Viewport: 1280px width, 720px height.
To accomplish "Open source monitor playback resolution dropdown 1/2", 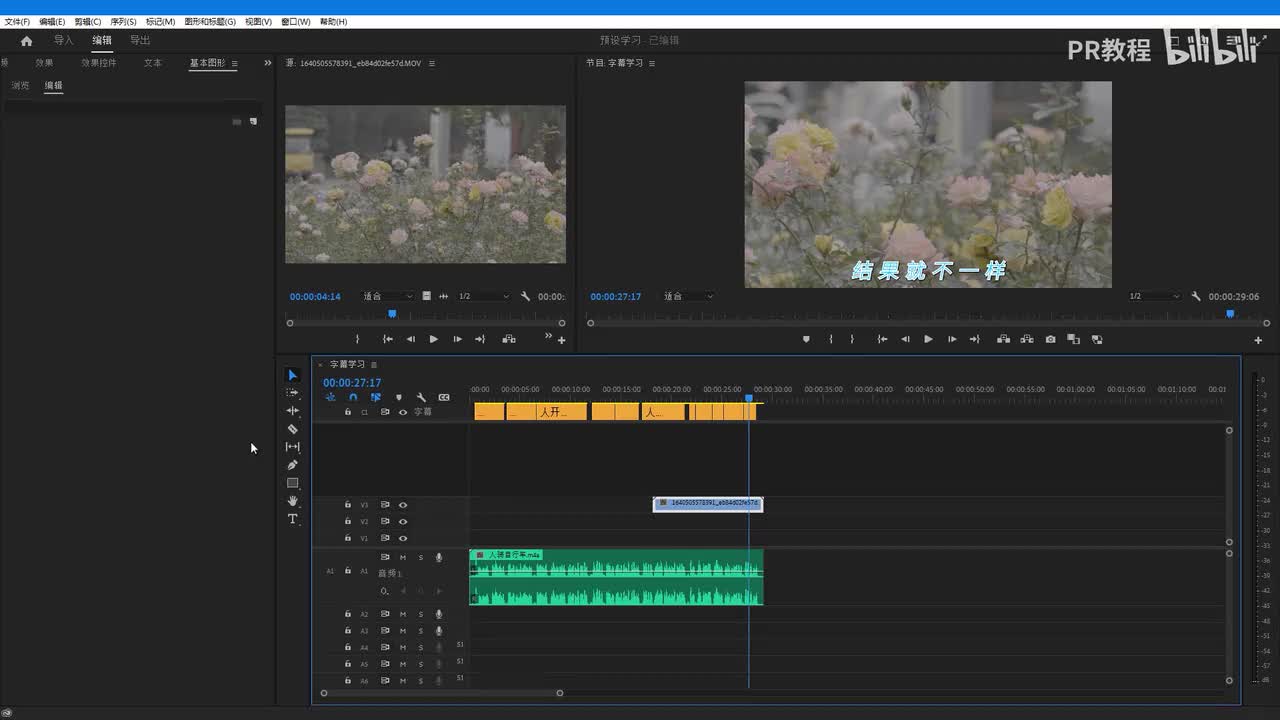I will pos(483,296).
